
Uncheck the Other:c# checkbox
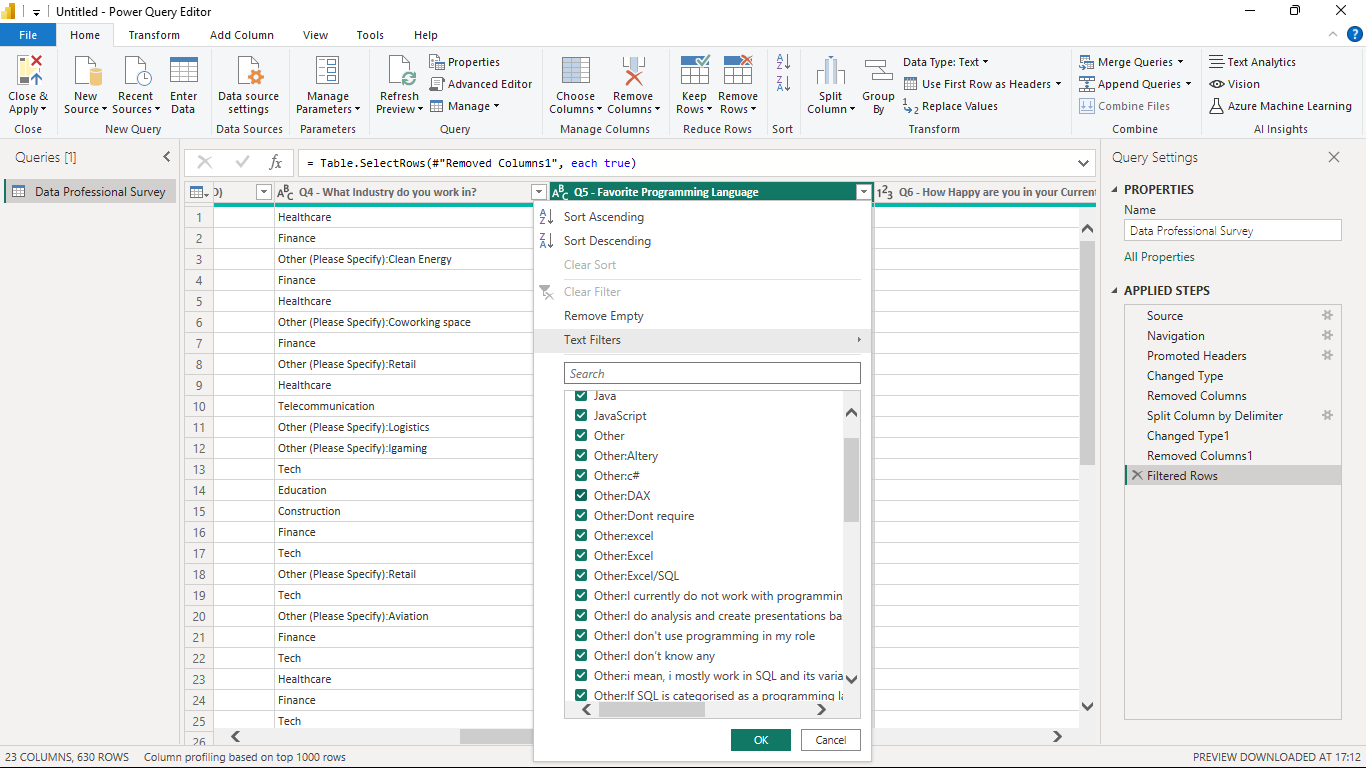click(x=581, y=476)
